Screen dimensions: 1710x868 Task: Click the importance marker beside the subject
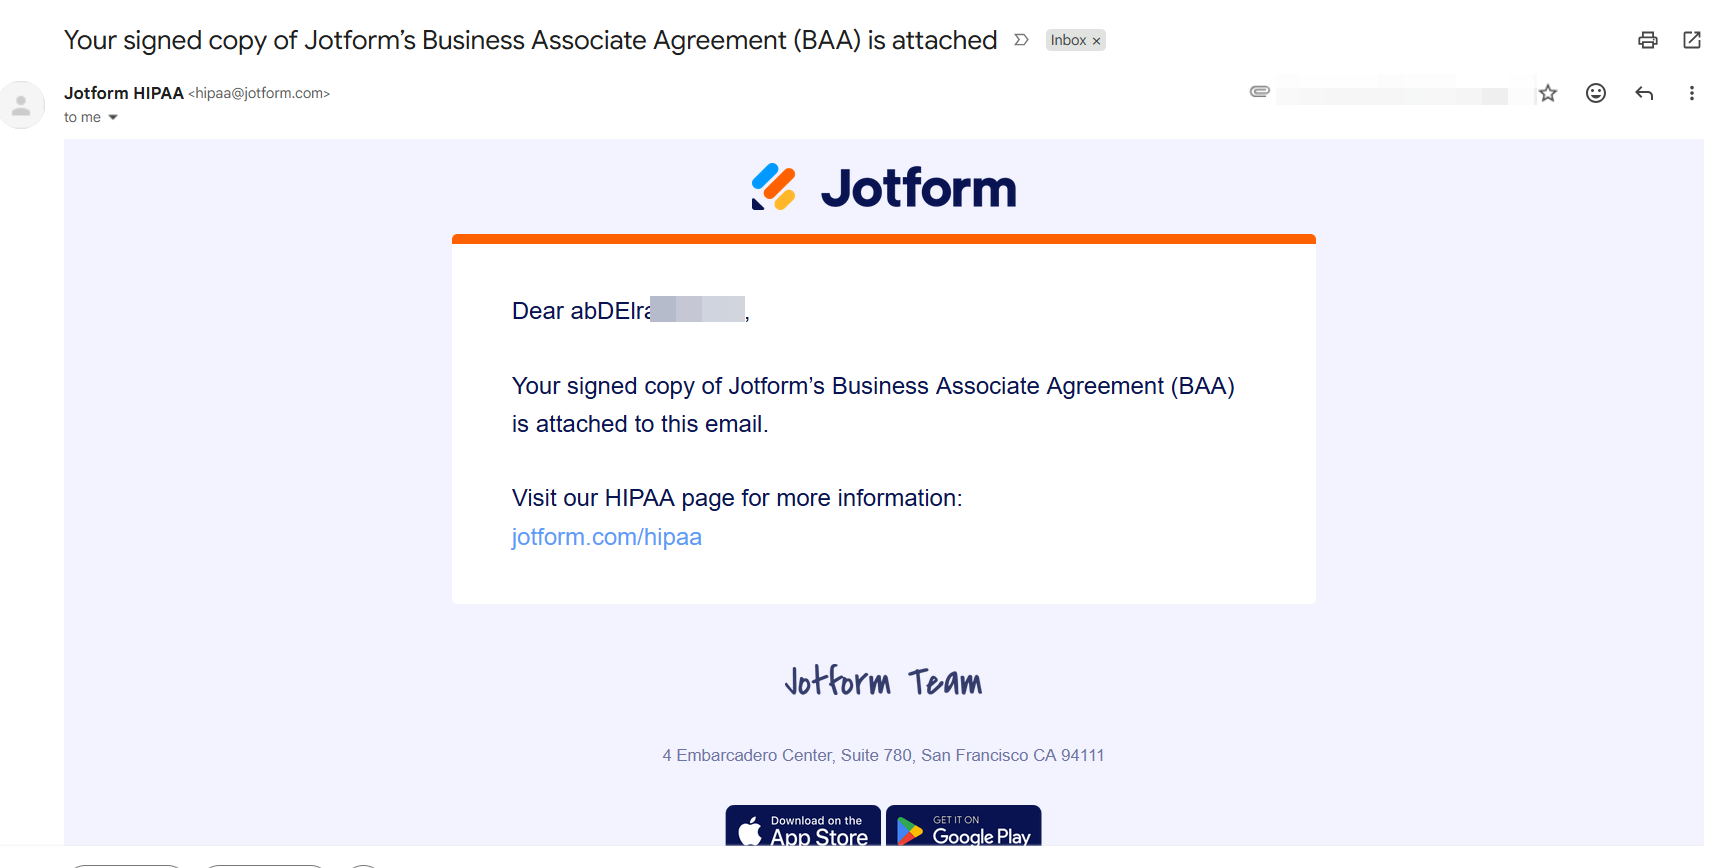click(x=1021, y=40)
